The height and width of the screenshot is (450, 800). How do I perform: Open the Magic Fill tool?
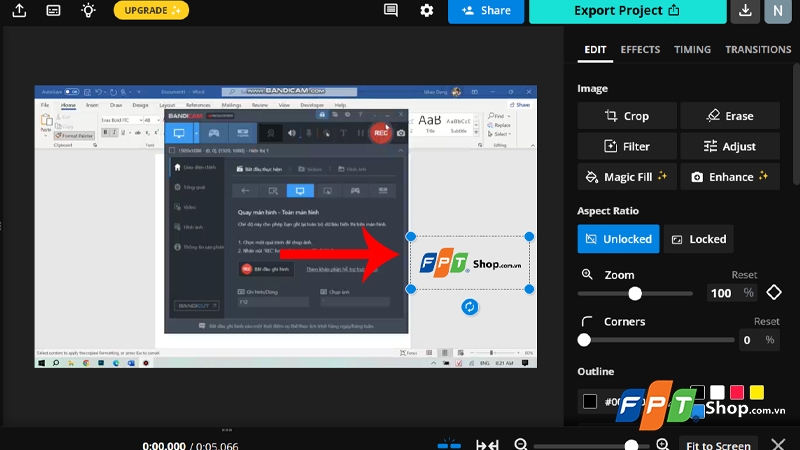627,177
